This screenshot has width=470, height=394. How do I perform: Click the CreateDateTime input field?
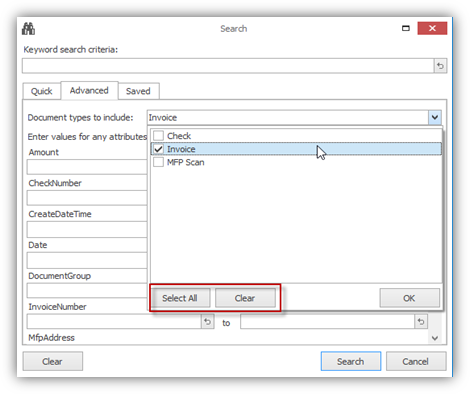point(87,230)
